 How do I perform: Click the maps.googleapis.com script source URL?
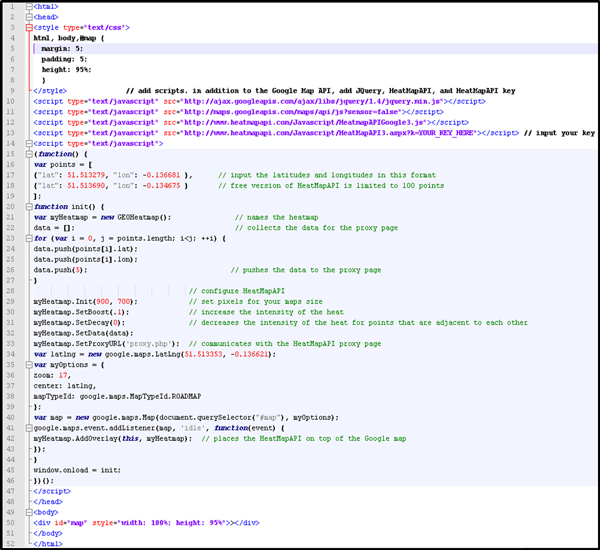click(292, 112)
